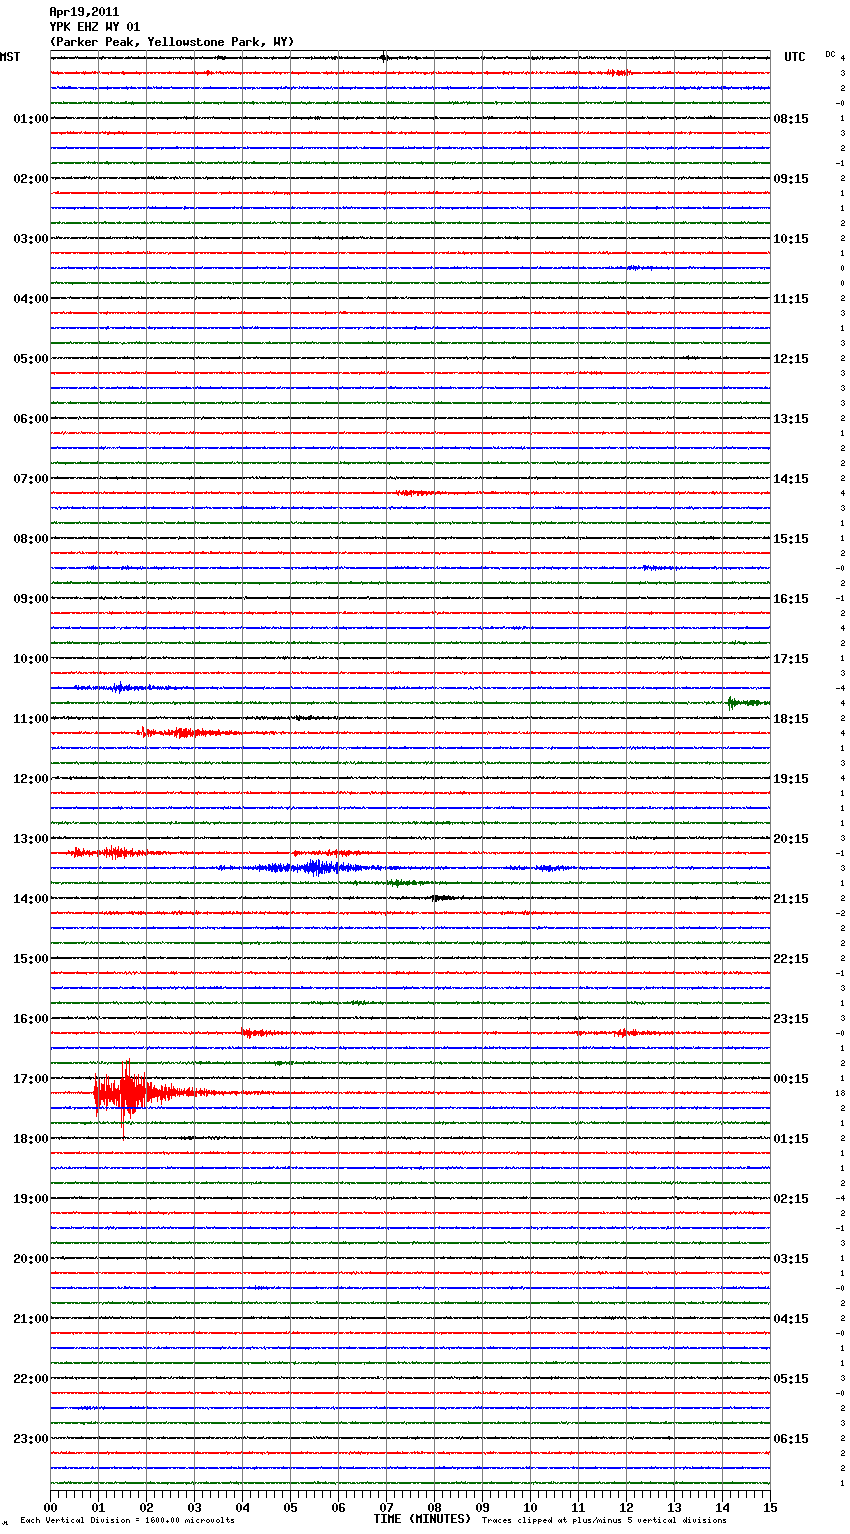Select the 05:00 MST time label

(31, 359)
